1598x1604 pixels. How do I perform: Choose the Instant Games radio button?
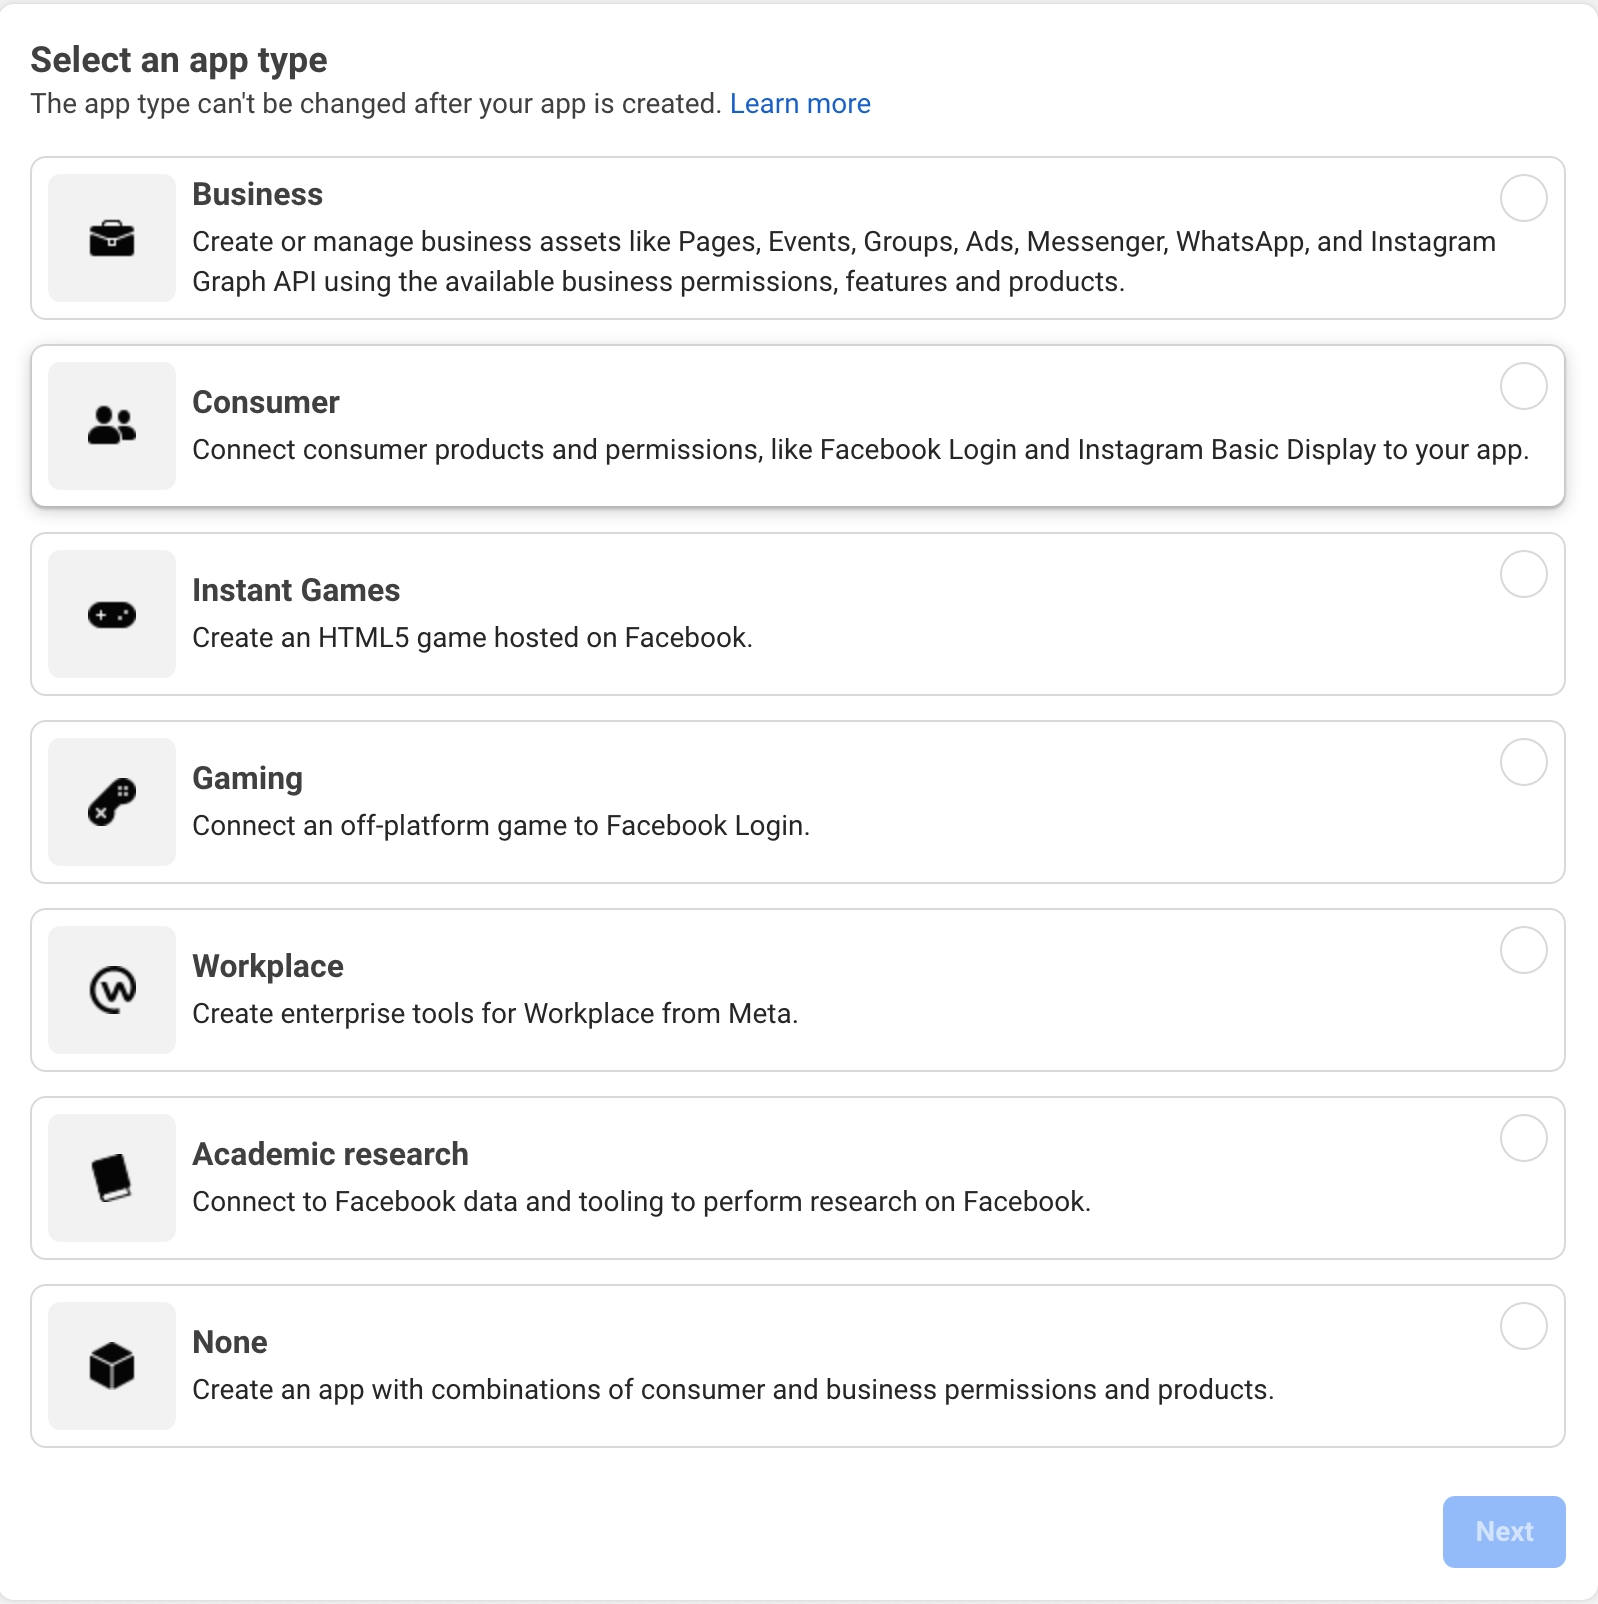(x=1523, y=574)
